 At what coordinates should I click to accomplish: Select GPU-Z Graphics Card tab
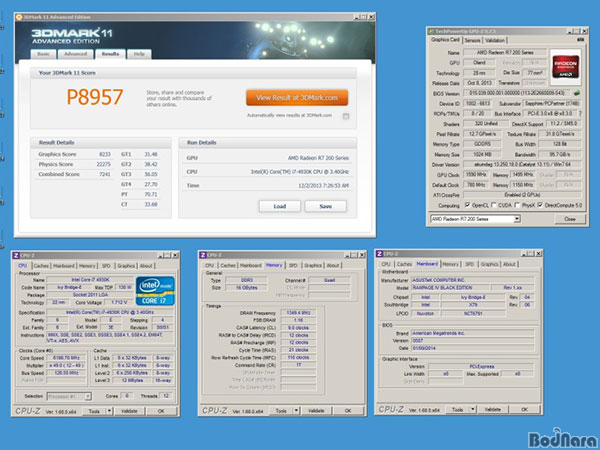445,40
